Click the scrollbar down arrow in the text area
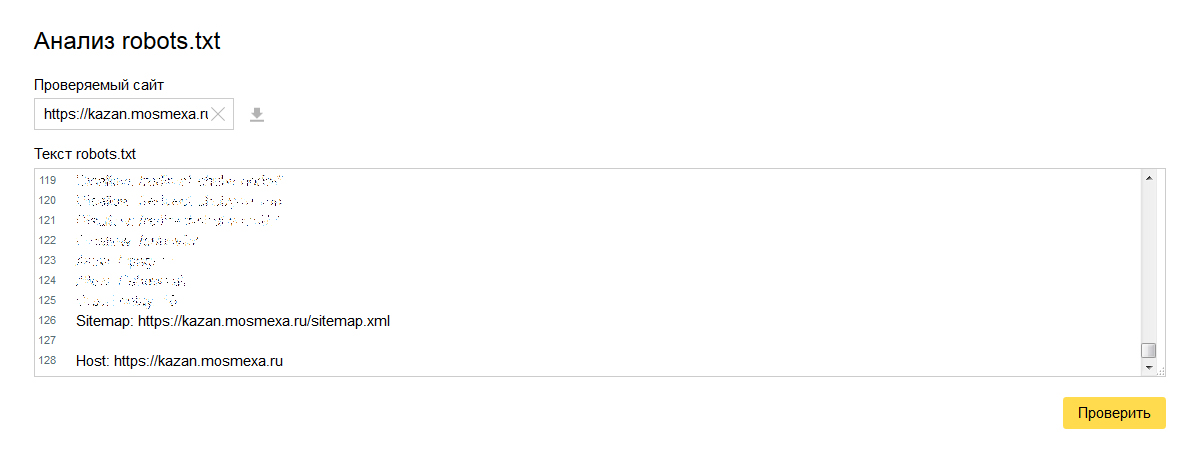 pos(1148,368)
